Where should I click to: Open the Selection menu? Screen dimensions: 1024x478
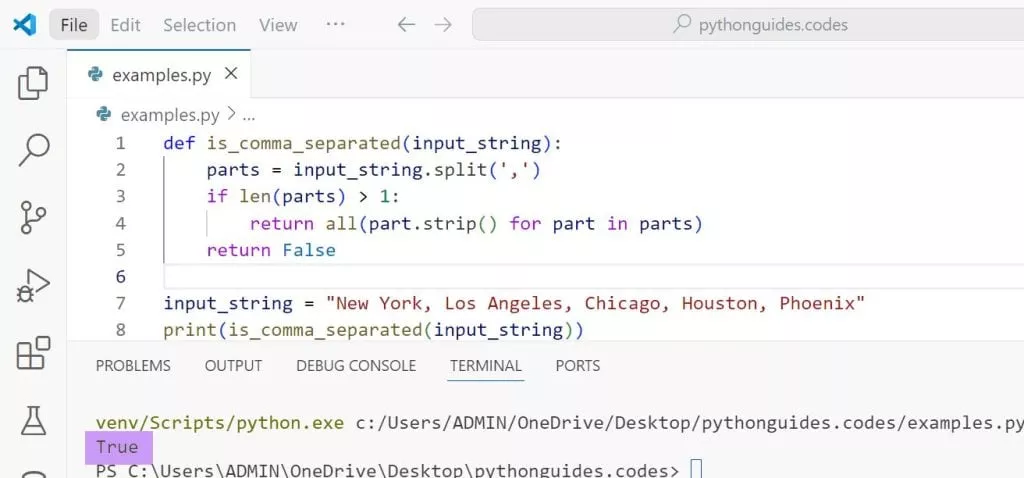199,25
